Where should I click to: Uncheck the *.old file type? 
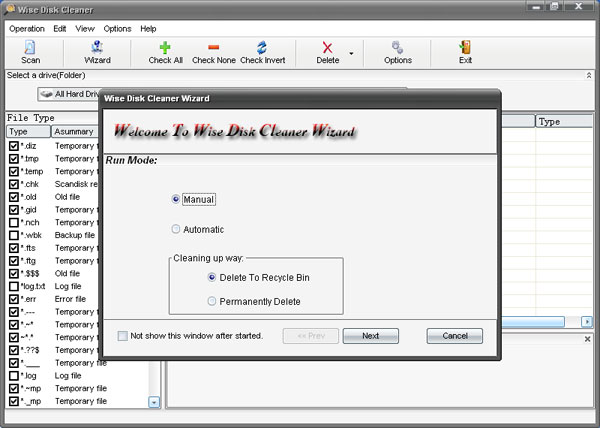pyautogui.click(x=14, y=197)
